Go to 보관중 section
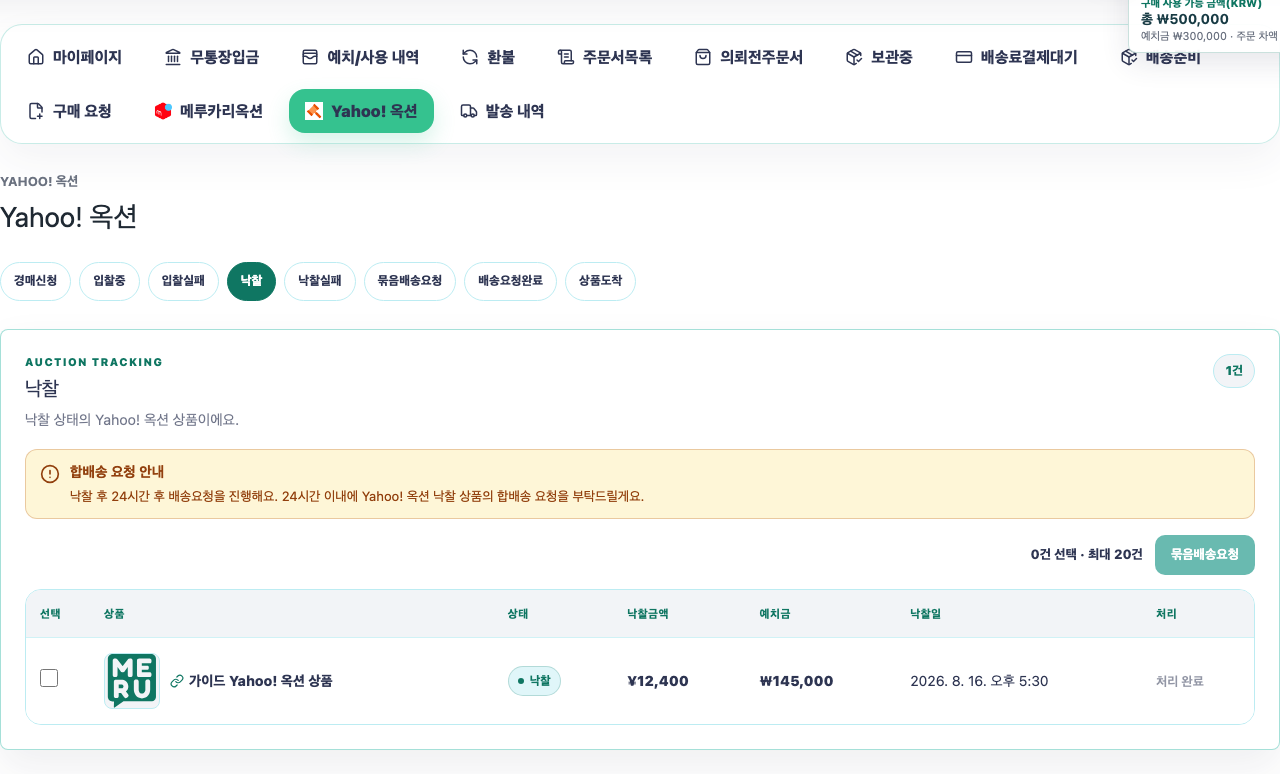This screenshot has height=774, width=1280. [x=879, y=57]
